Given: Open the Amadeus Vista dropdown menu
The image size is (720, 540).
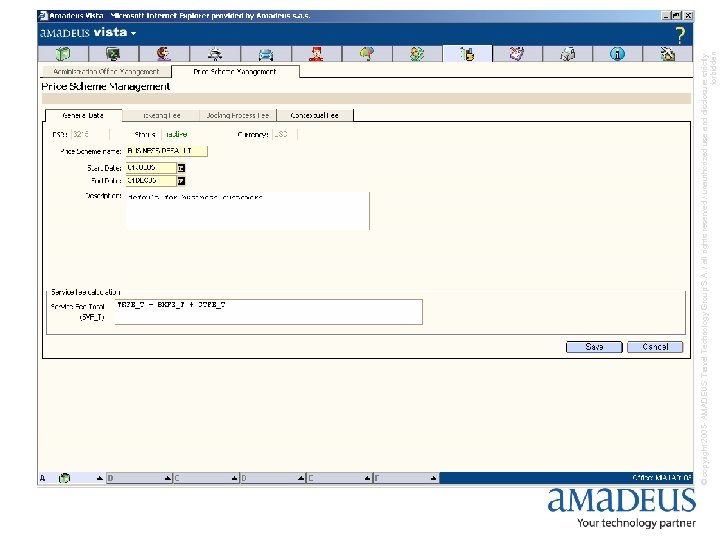Looking at the screenshot, I should (x=133, y=34).
